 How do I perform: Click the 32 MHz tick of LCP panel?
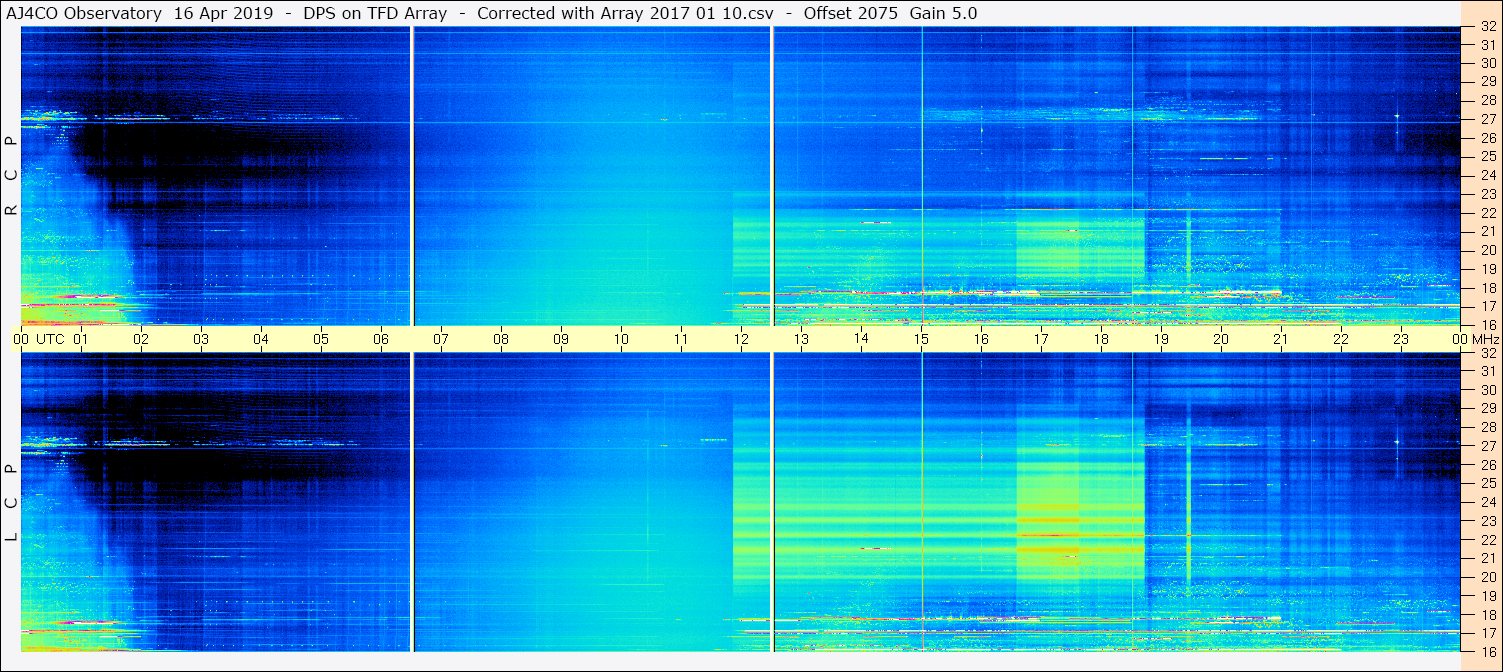(x=1488, y=353)
